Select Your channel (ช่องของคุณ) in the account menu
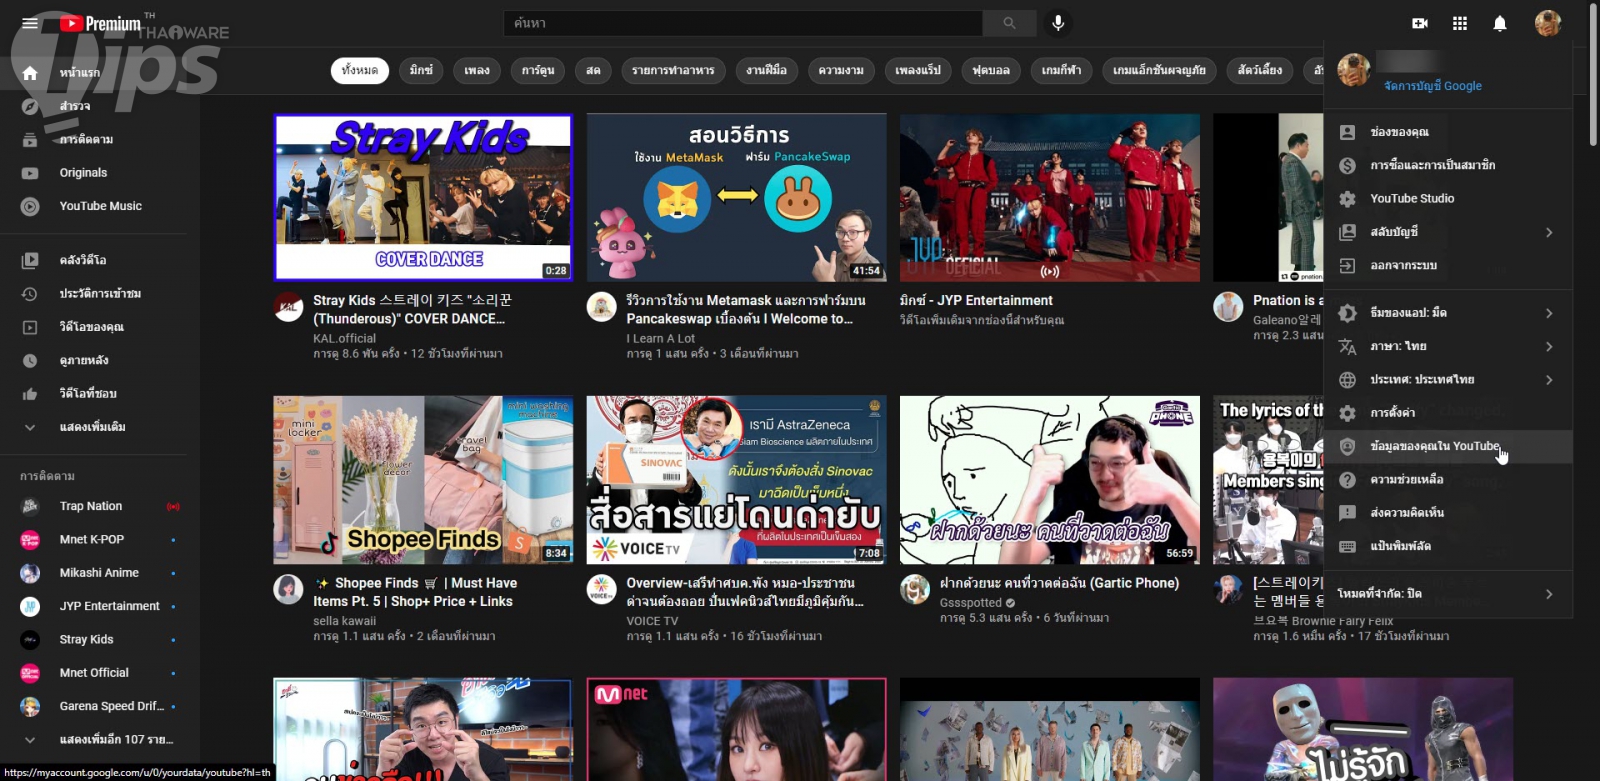The width and height of the screenshot is (1600, 781). (x=1448, y=132)
